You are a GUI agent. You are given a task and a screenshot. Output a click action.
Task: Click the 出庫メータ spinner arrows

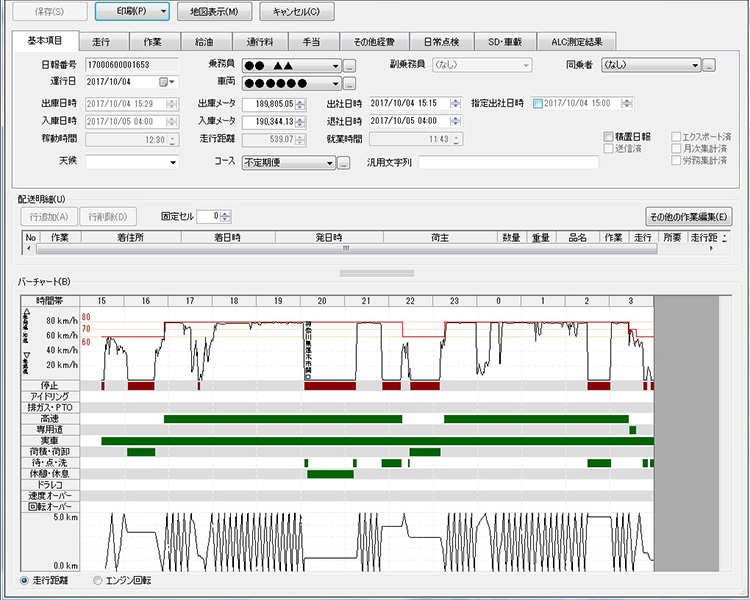coord(301,103)
